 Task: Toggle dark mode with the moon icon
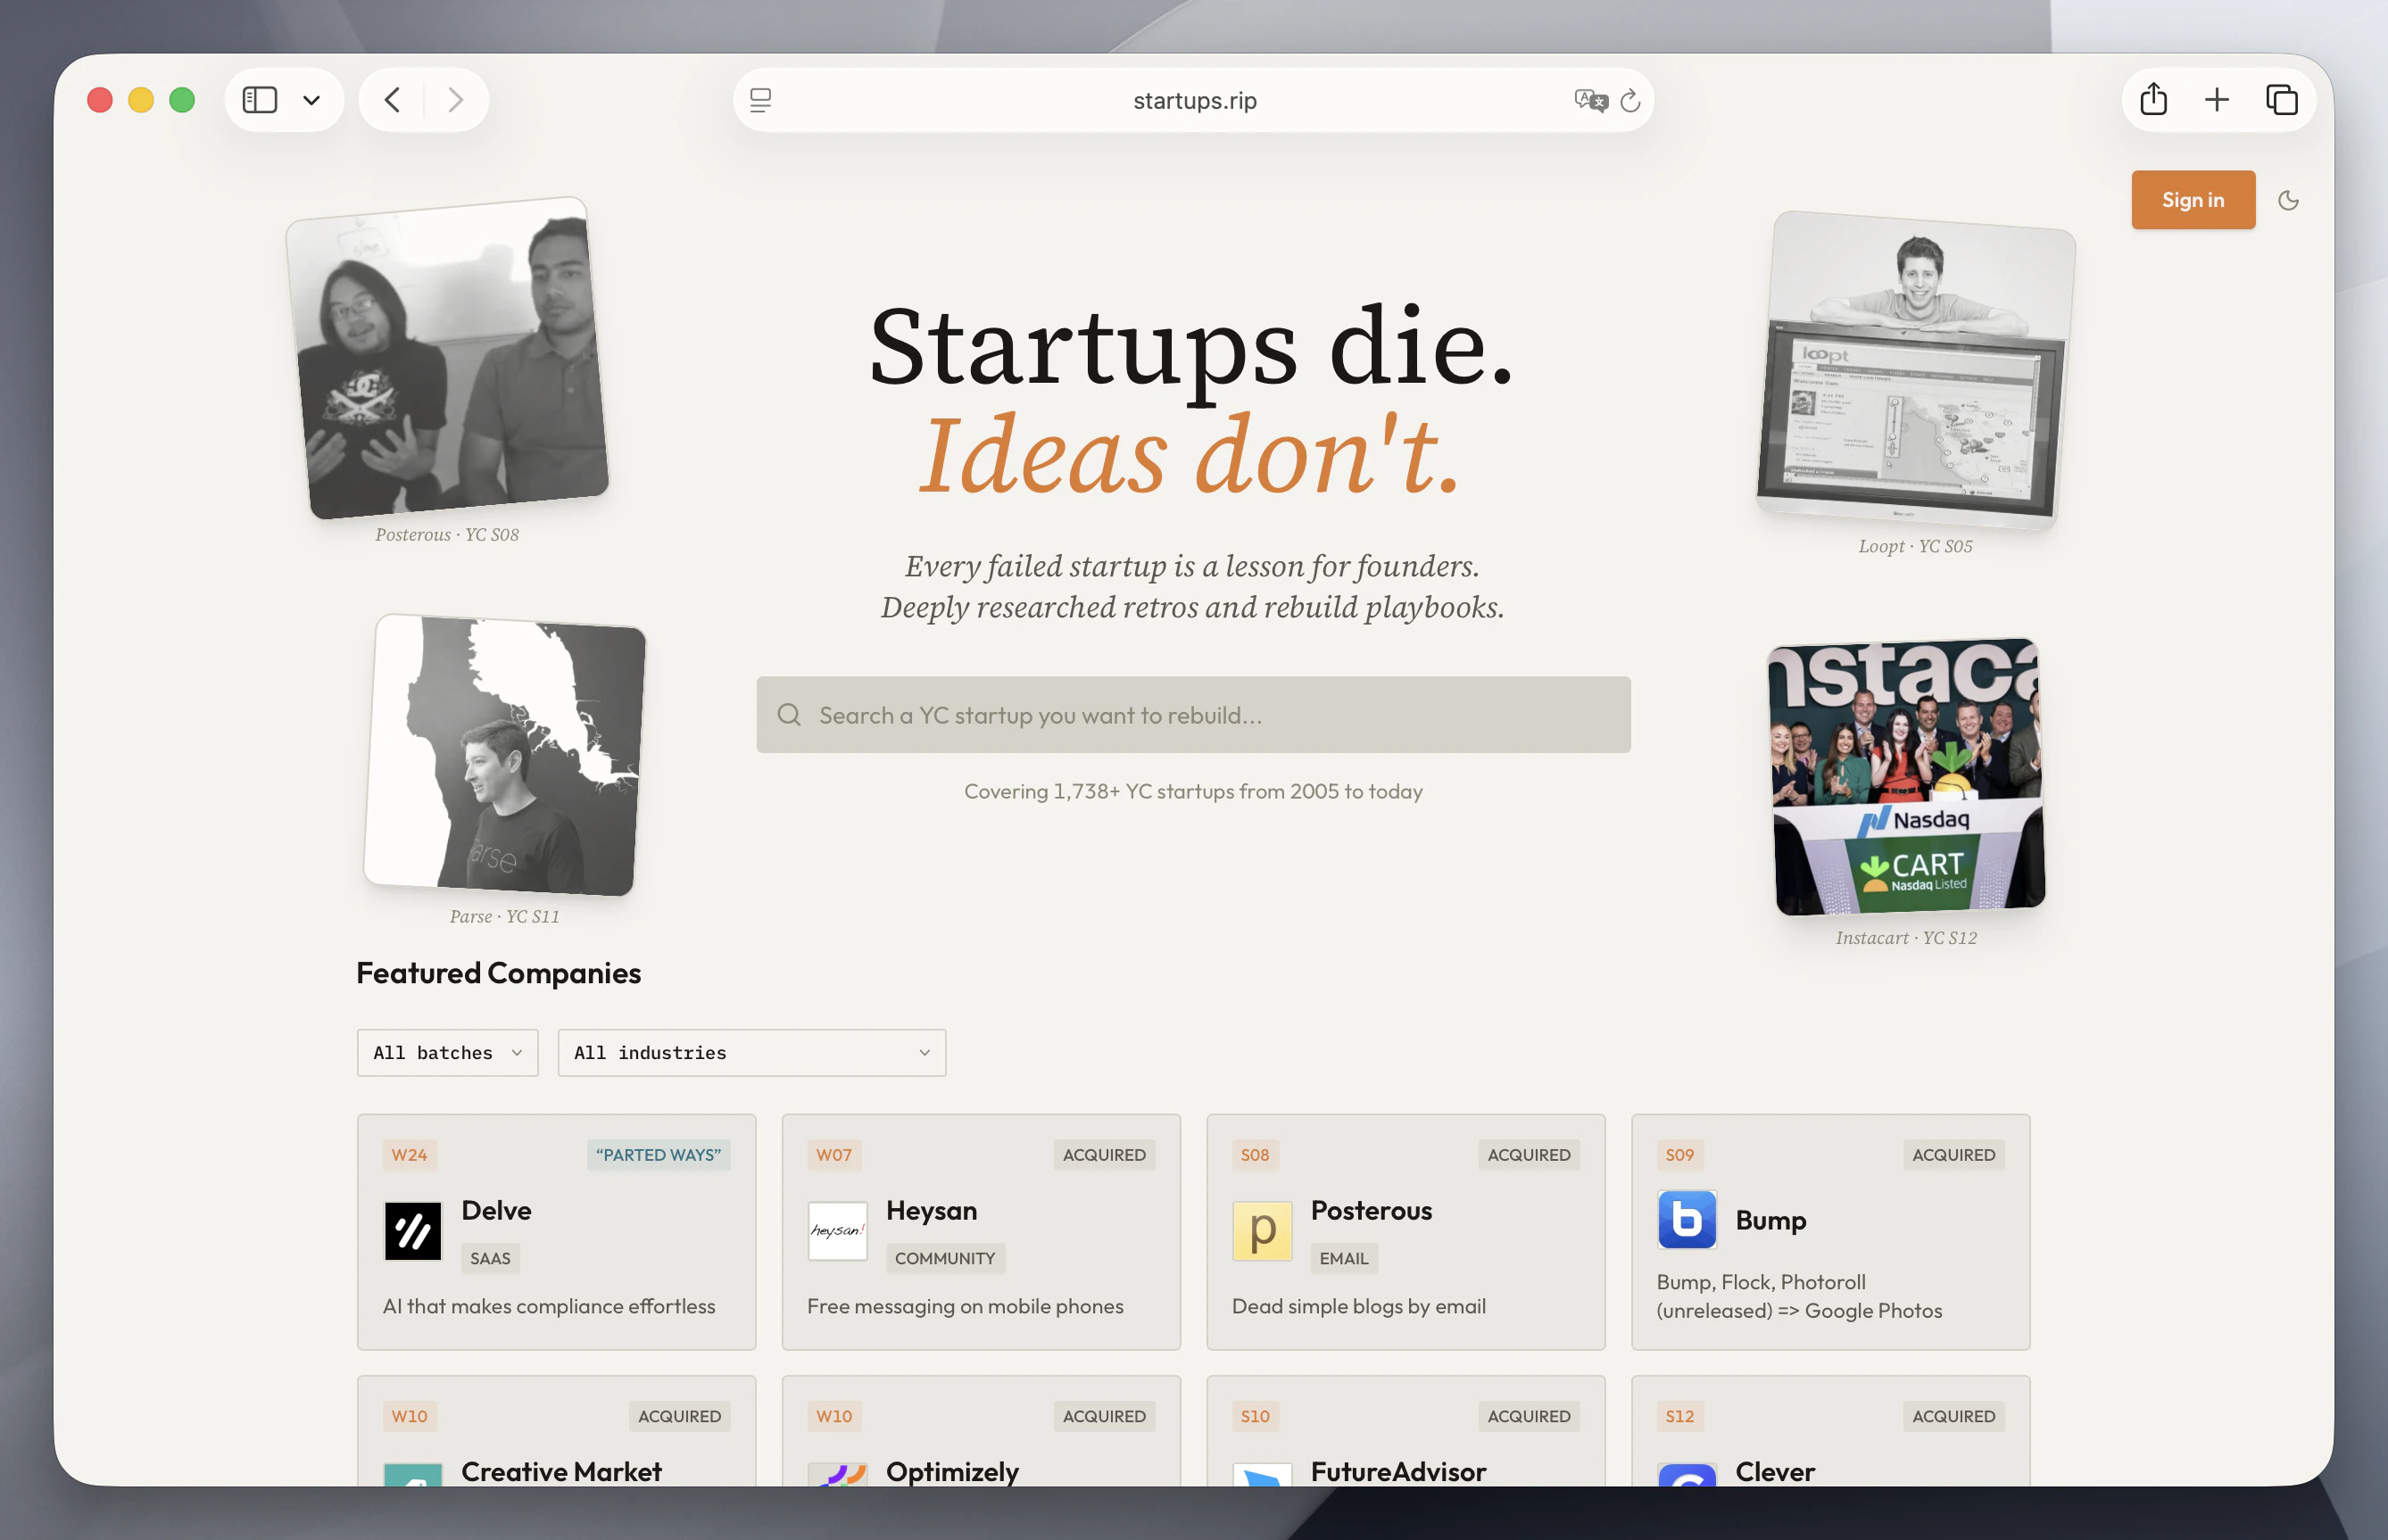tap(2290, 200)
